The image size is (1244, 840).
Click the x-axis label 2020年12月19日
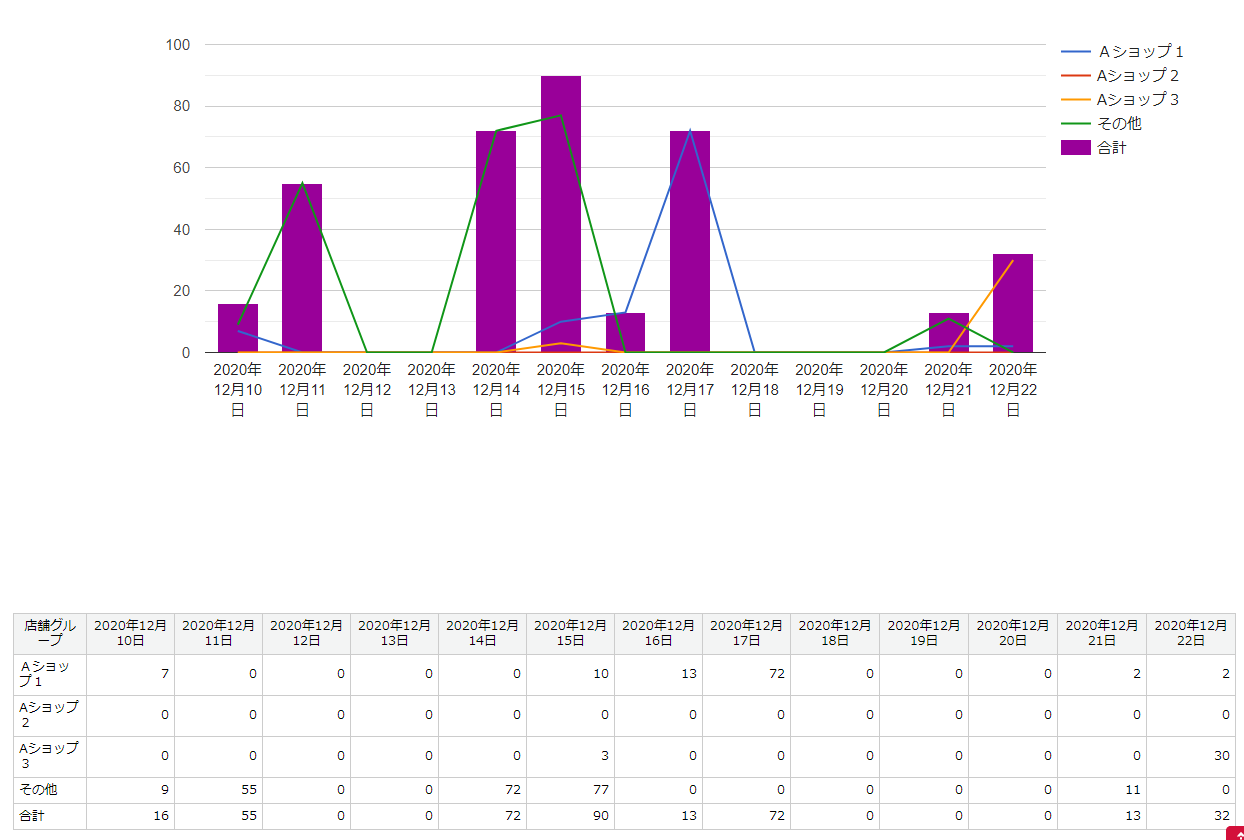point(819,390)
